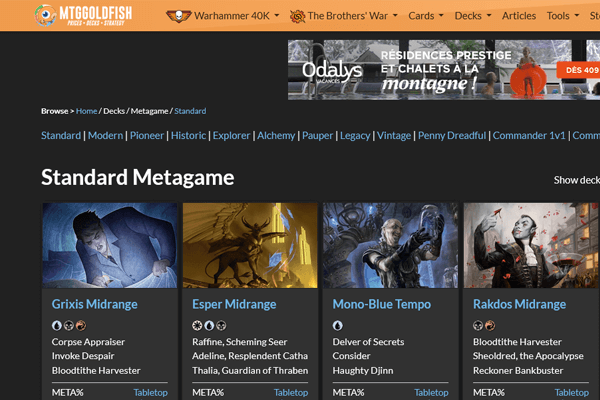Click 'Consider' card name

(x=351, y=356)
